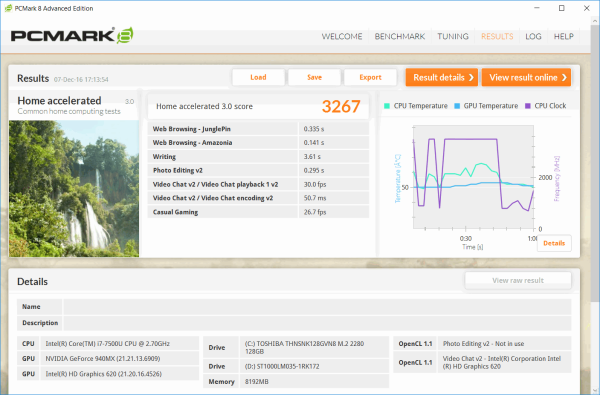Viewport: 600px width, 395px height.
Task: Click View raw result button
Action: (518, 281)
